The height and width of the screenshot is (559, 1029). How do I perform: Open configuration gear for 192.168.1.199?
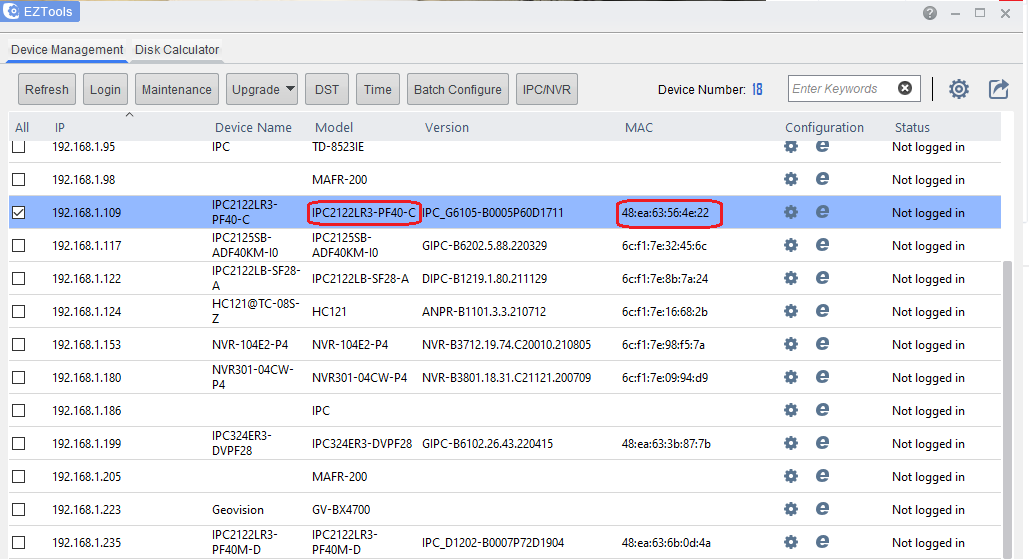791,443
